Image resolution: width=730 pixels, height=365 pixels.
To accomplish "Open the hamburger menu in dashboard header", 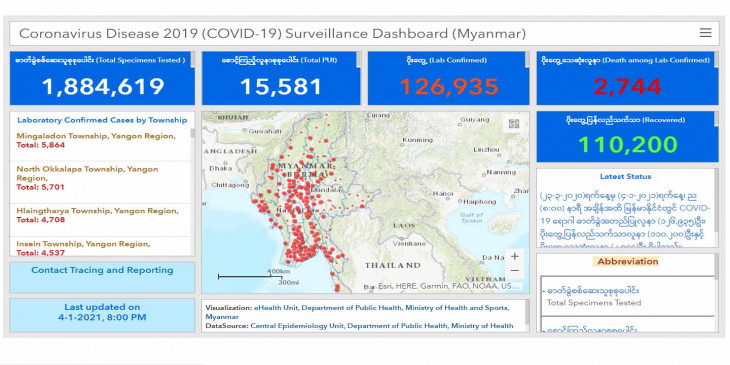I will pyautogui.click(x=705, y=33).
